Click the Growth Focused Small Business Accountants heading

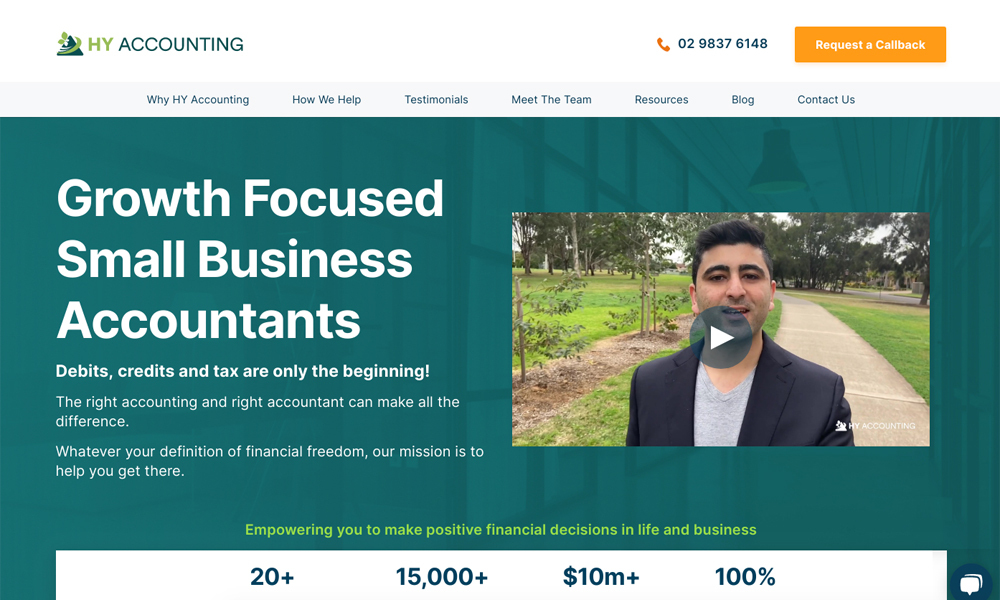(249, 259)
